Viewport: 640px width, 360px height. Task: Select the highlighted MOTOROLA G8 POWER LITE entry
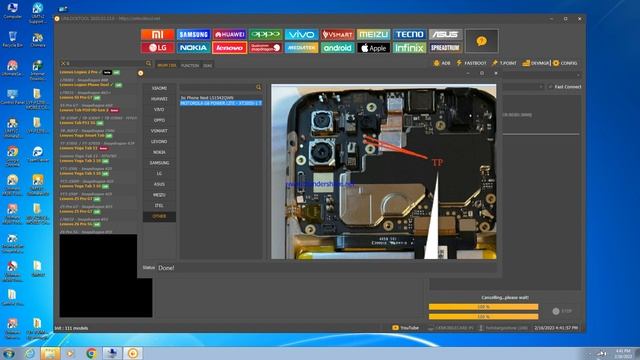pyautogui.click(x=221, y=103)
